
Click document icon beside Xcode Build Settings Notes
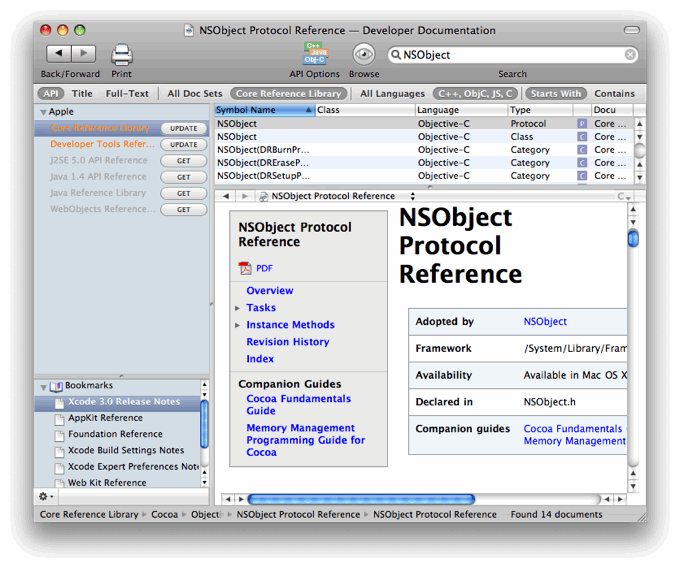pyautogui.click(x=59, y=451)
